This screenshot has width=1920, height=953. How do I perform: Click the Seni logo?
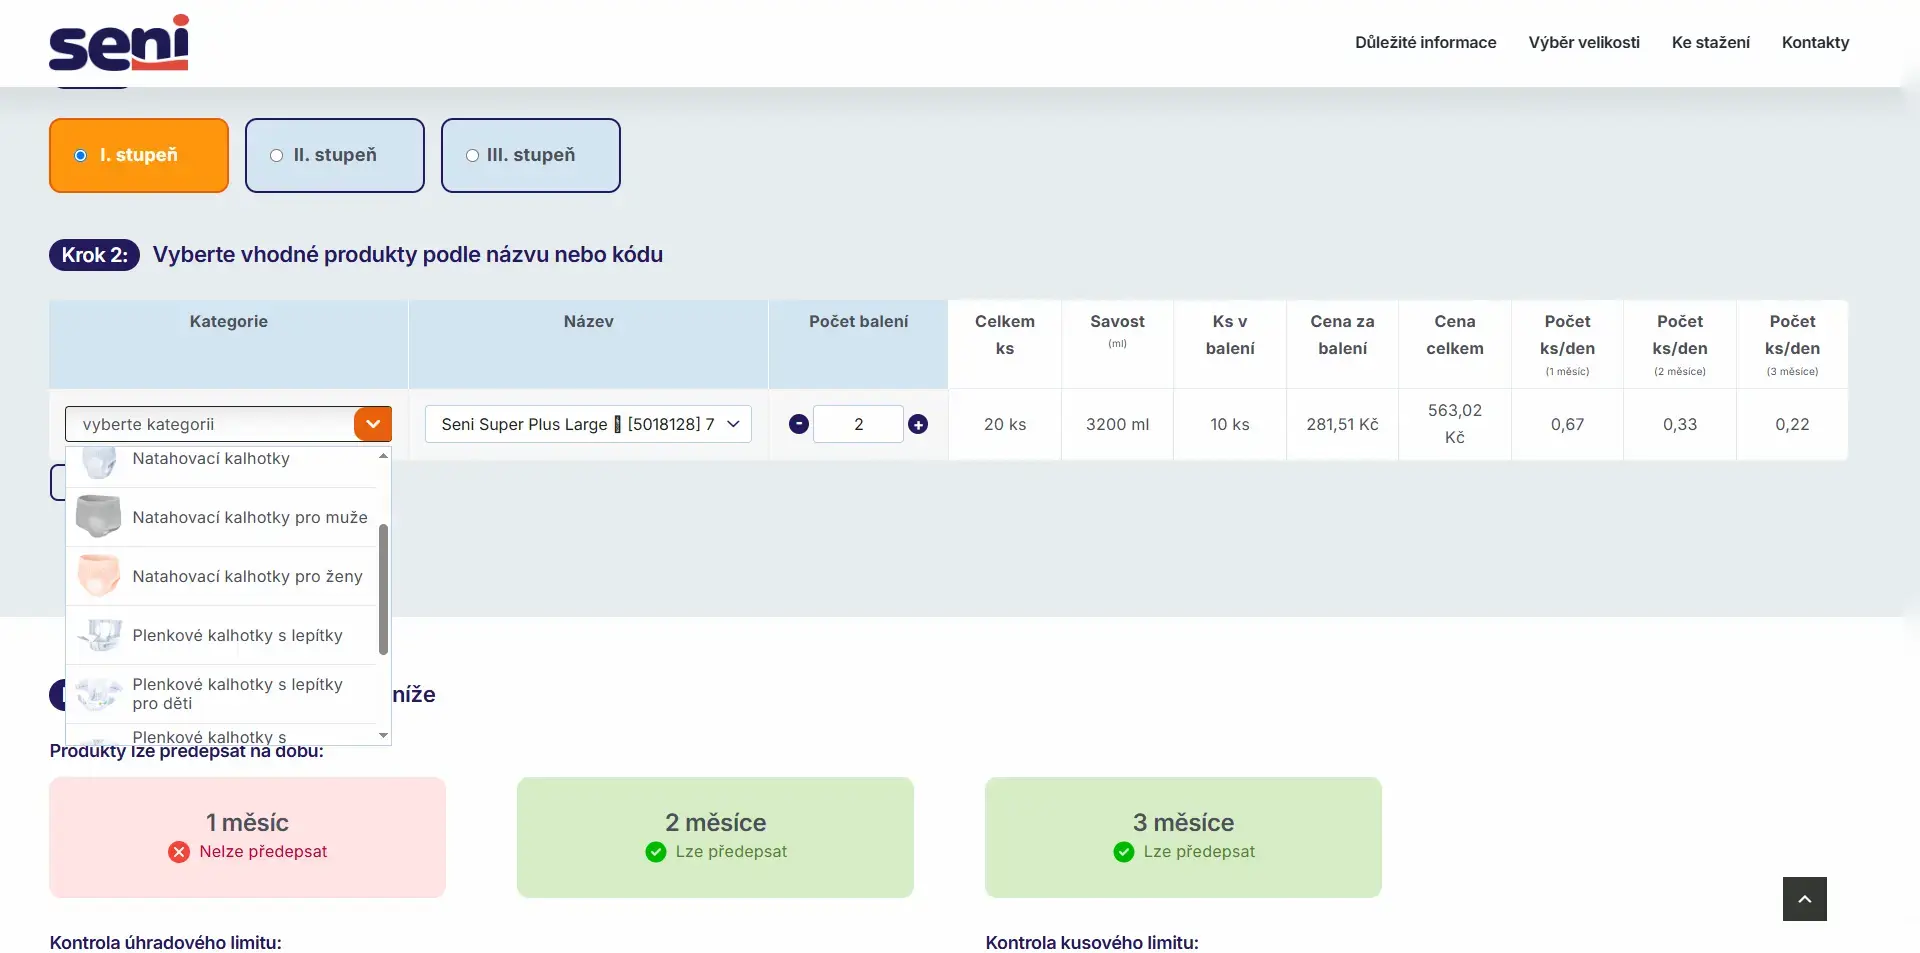point(119,43)
